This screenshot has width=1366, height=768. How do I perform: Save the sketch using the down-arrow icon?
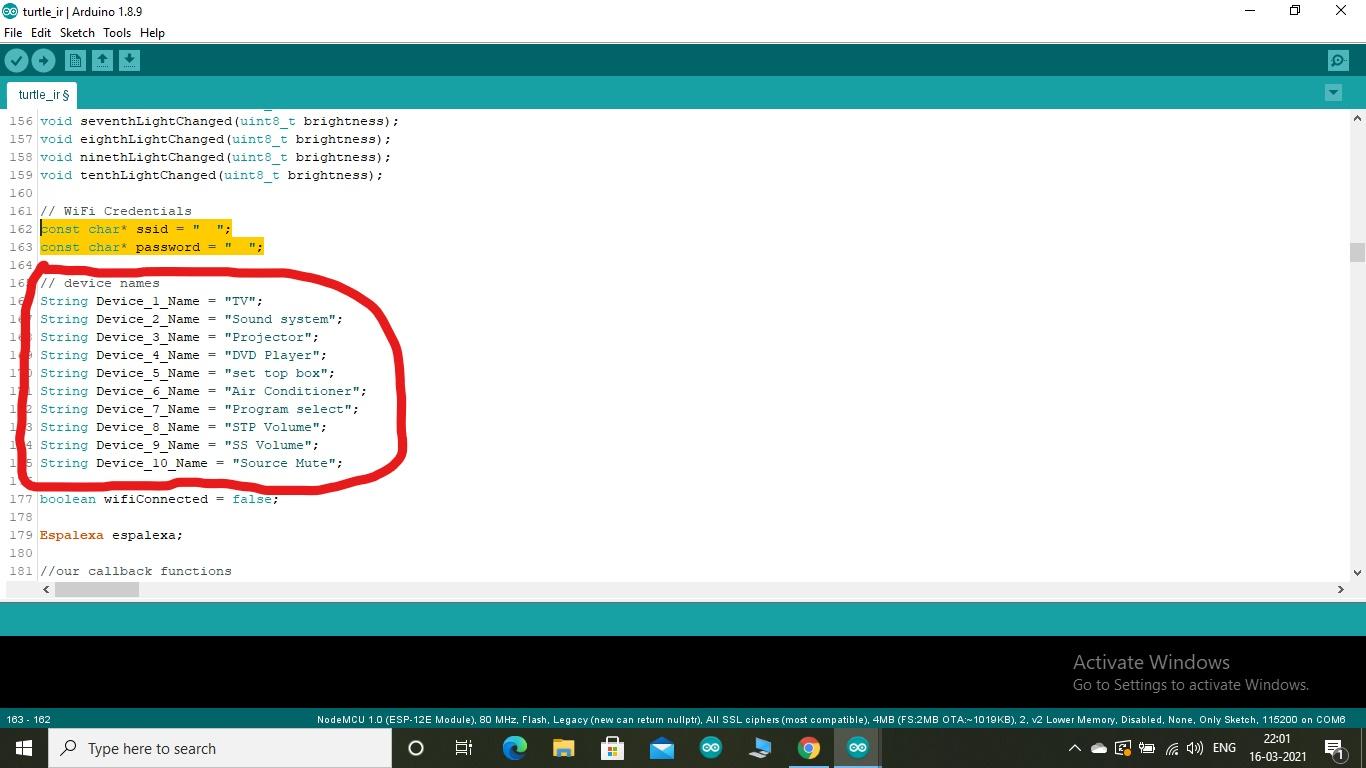[129, 60]
